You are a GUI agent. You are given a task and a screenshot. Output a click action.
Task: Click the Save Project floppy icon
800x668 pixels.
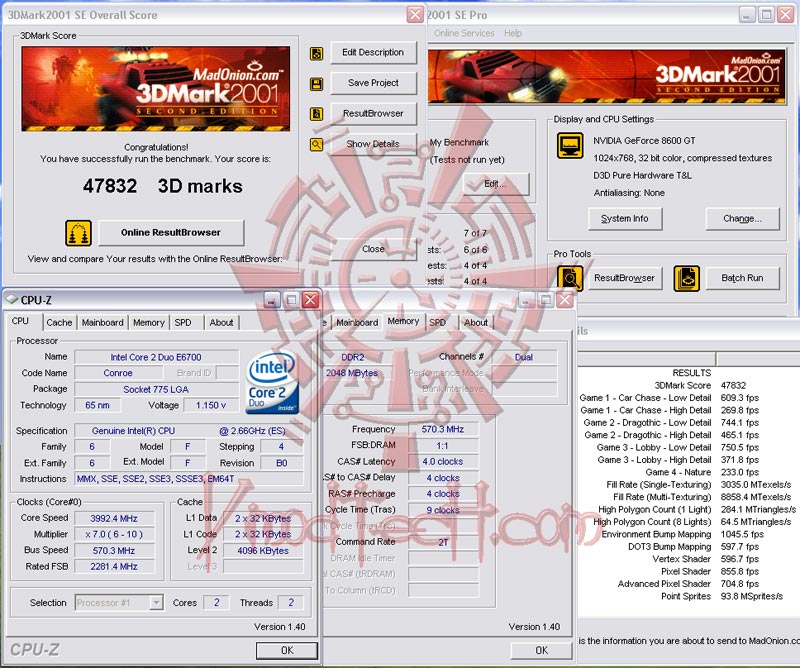[x=316, y=84]
